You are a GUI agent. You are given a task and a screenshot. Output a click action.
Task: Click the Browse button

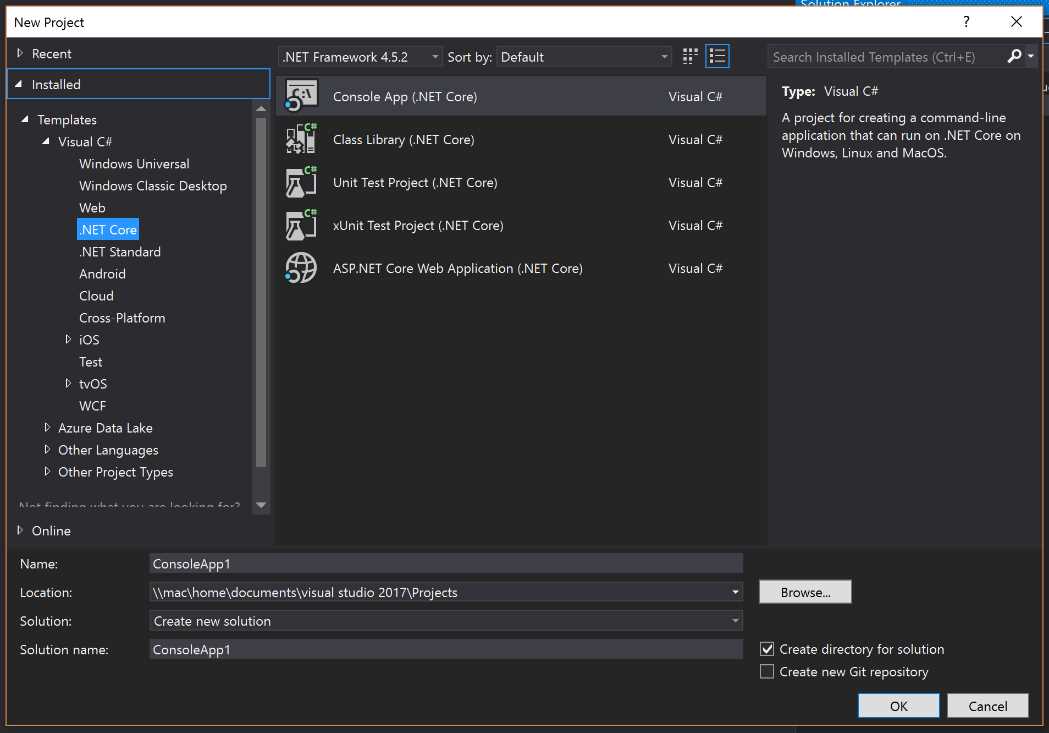(804, 591)
